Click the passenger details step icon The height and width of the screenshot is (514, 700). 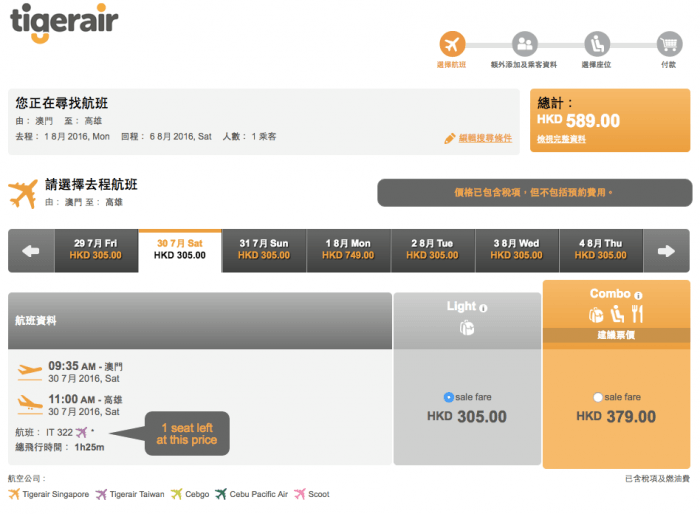[x=525, y=45]
